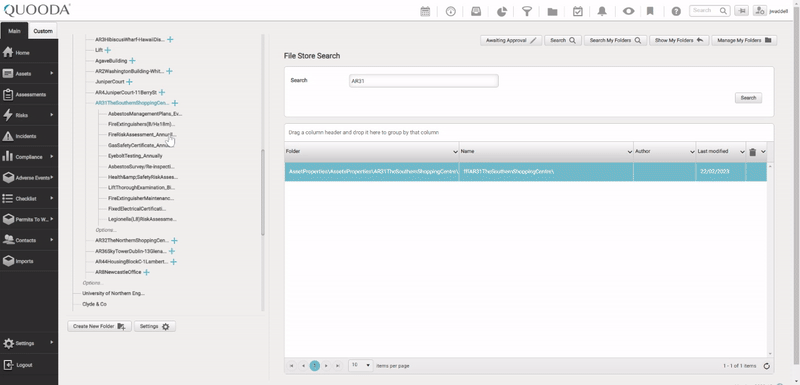
Task: Open Imports in the sidebar
Action: (29, 261)
